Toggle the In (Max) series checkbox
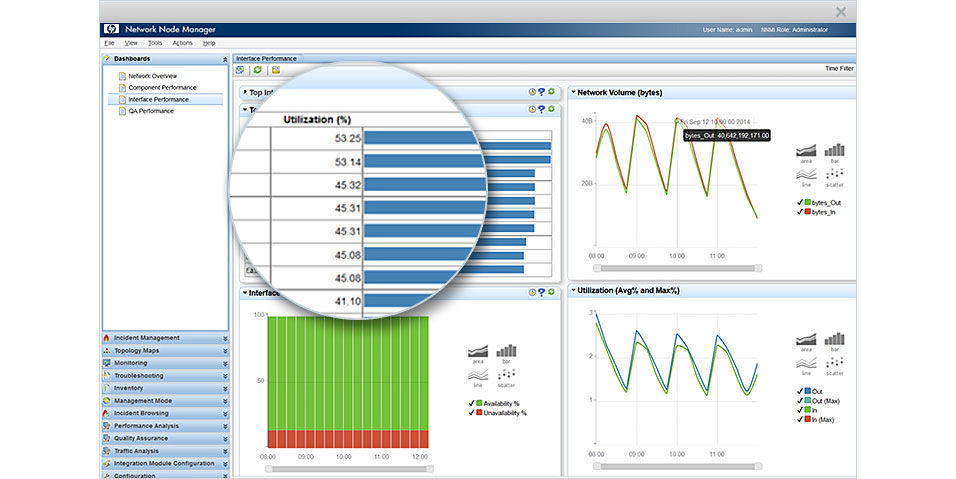This screenshot has width=956, height=479. [x=800, y=419]
